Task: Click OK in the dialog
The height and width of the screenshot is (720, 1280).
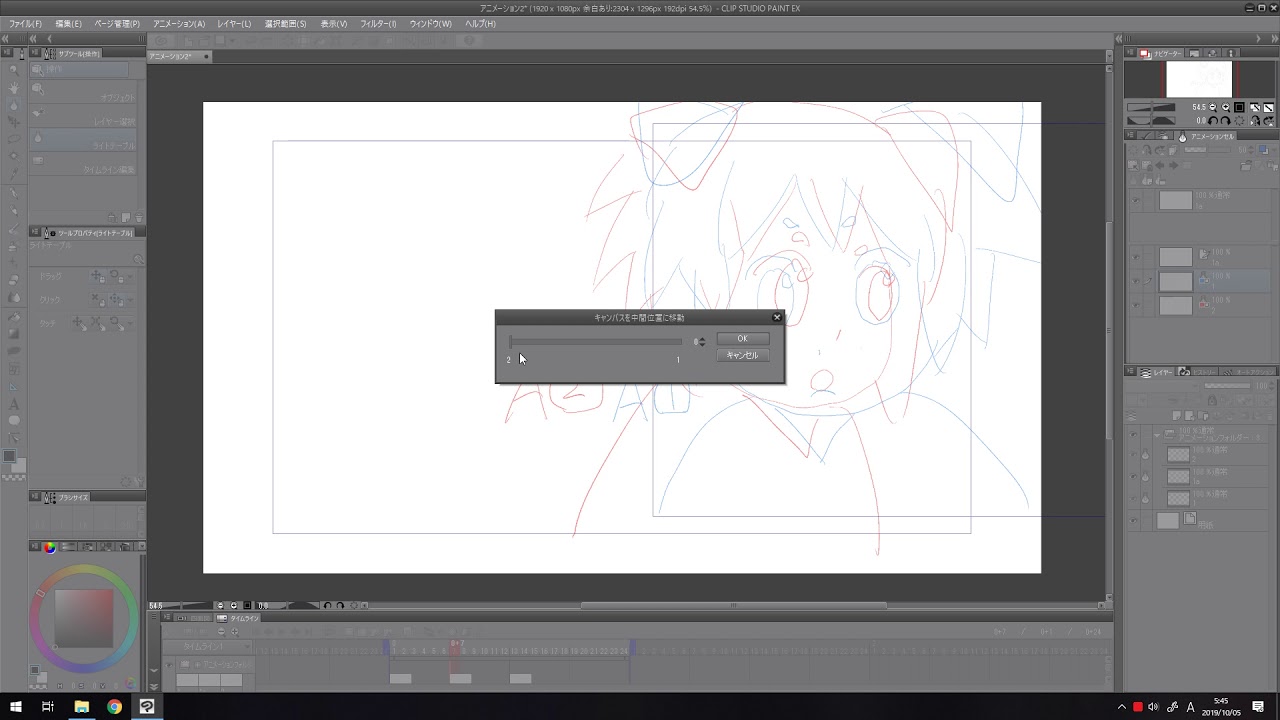Action: click(742, 339)
